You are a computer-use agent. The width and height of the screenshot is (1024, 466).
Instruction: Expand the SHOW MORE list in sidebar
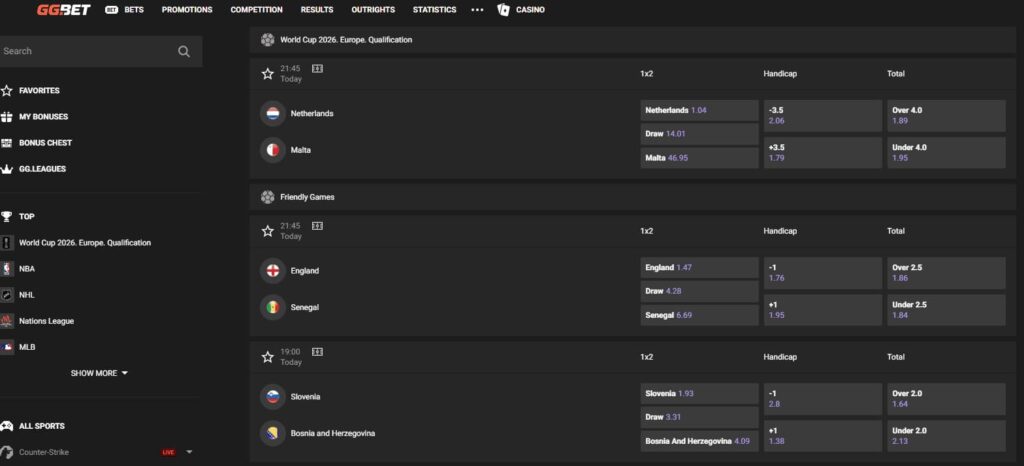coord(99,373)
